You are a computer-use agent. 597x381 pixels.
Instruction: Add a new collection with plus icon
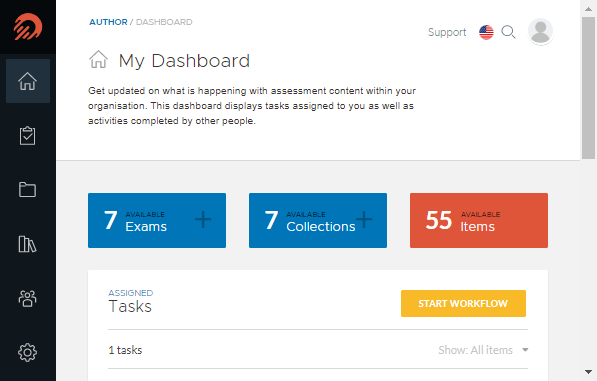(x=364, y=220)
